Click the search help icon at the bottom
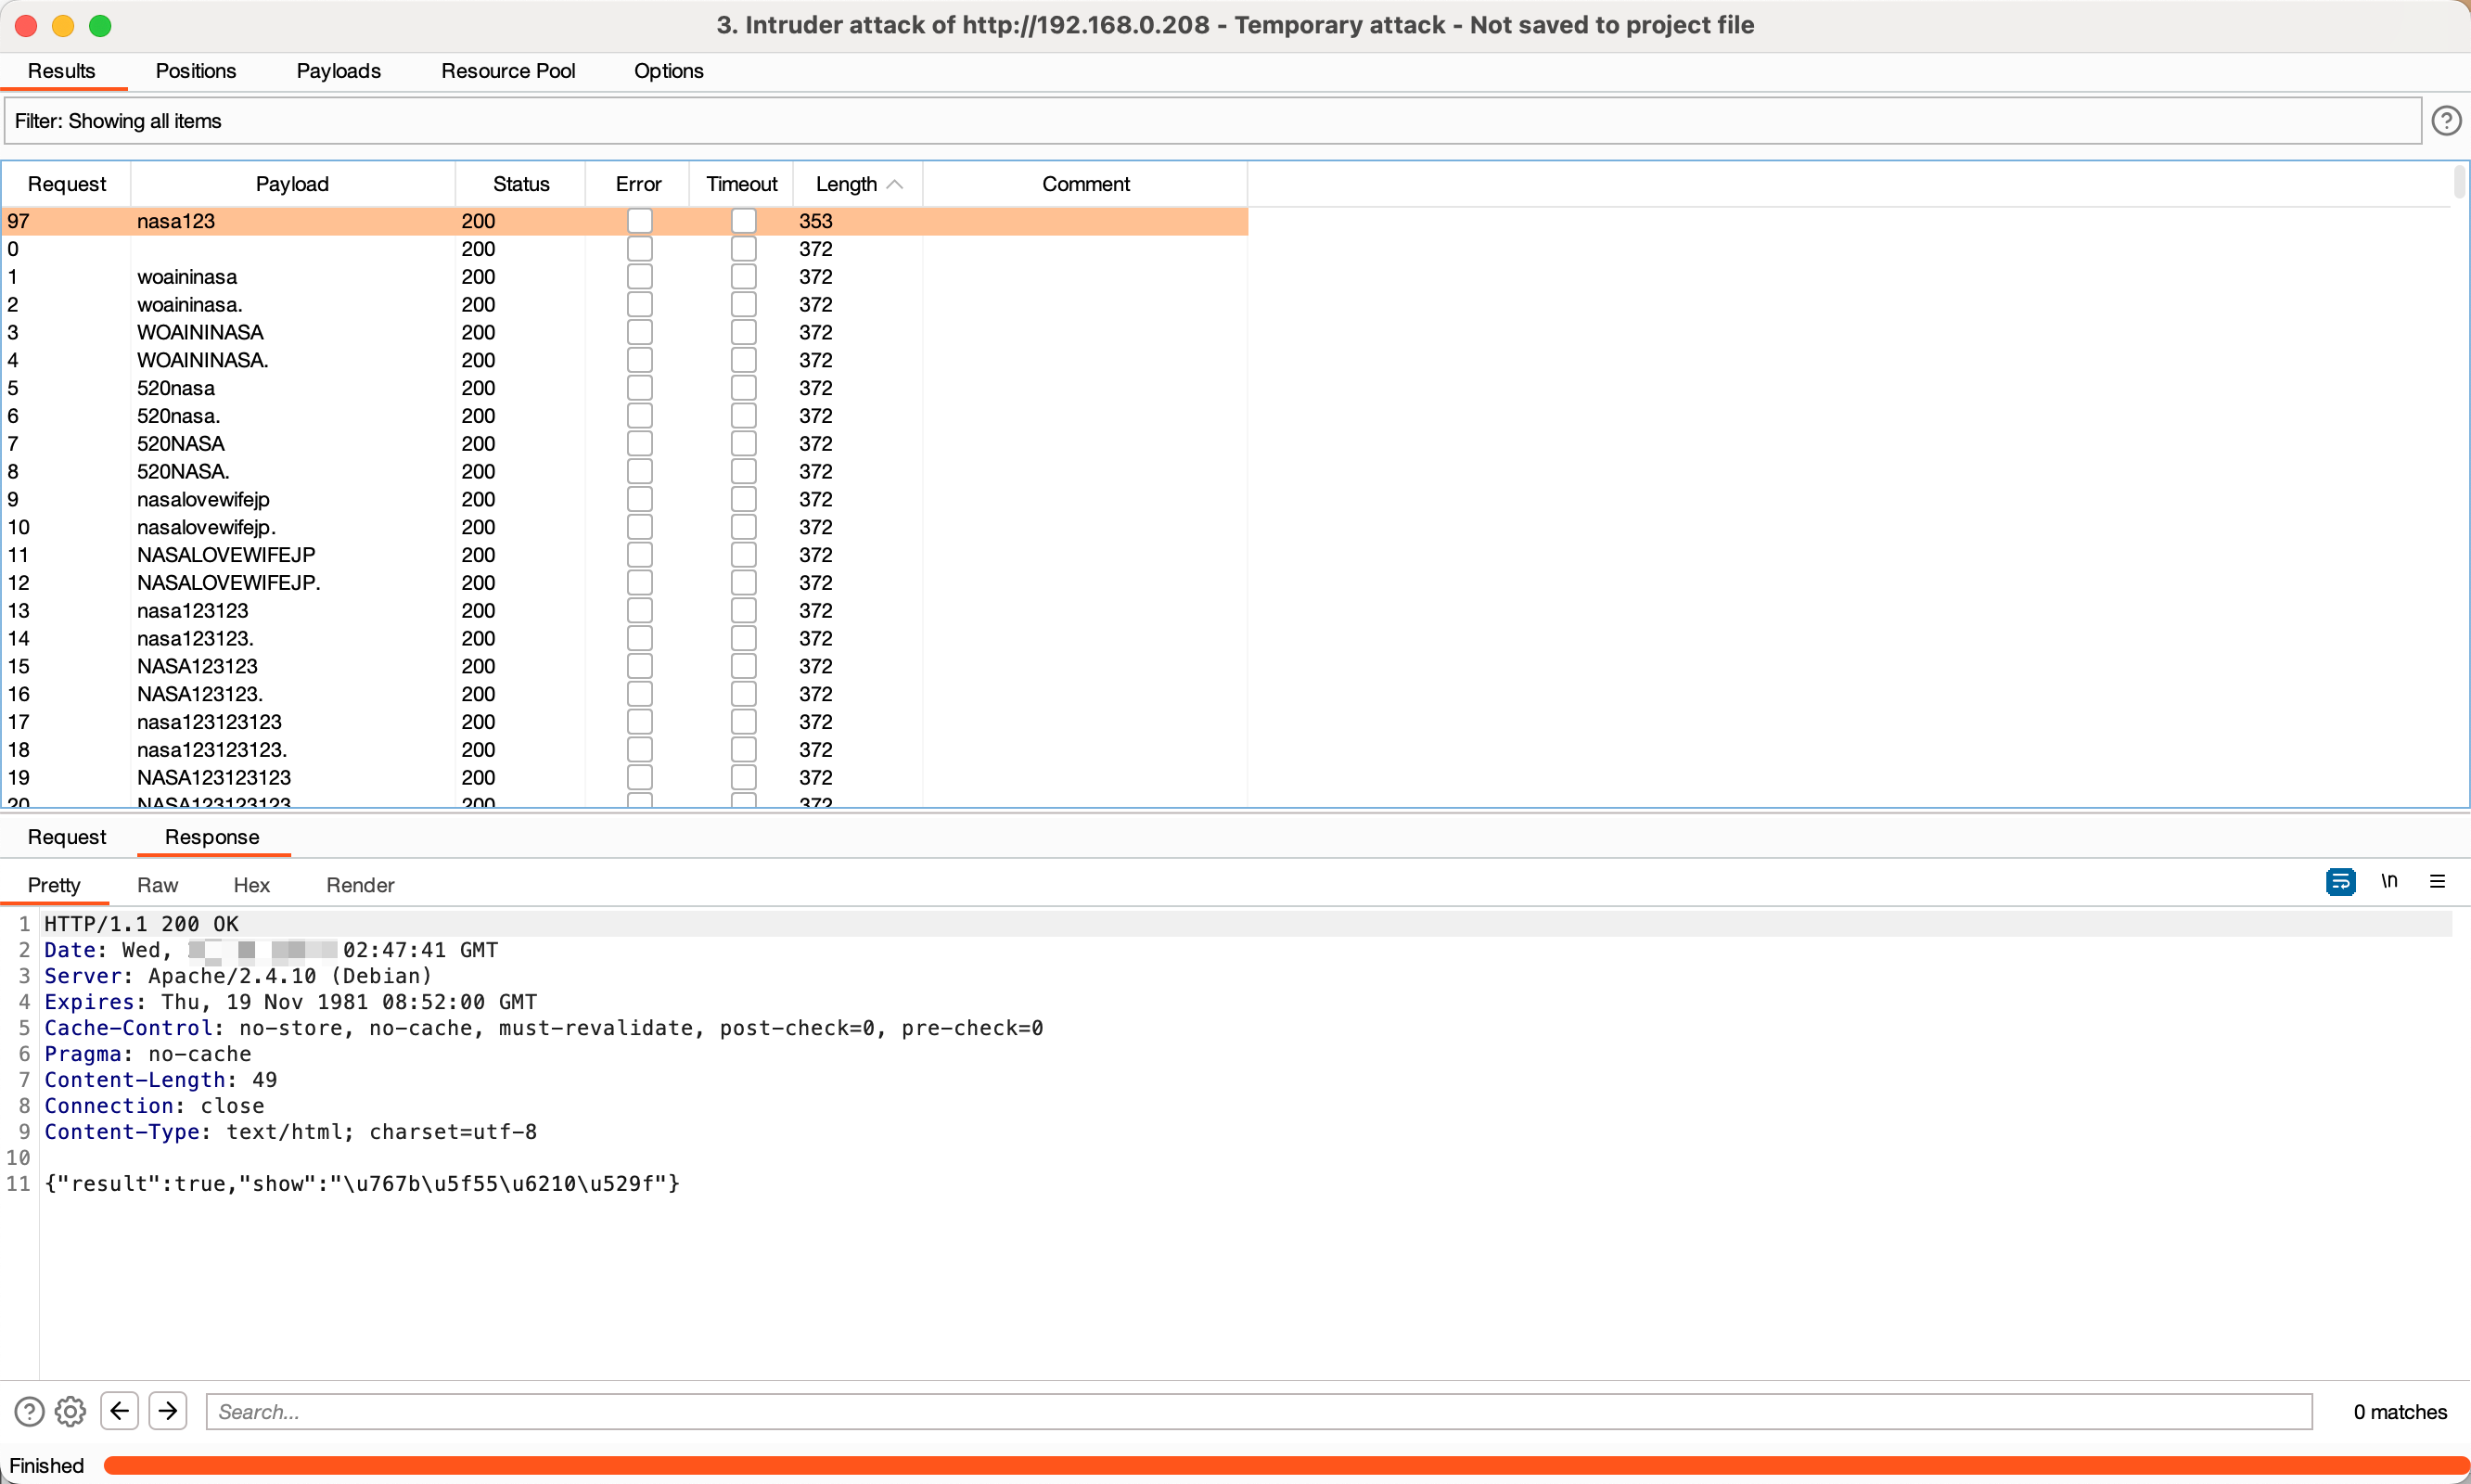This screenshot has width=2471, height=1484. coord(29,1411)
